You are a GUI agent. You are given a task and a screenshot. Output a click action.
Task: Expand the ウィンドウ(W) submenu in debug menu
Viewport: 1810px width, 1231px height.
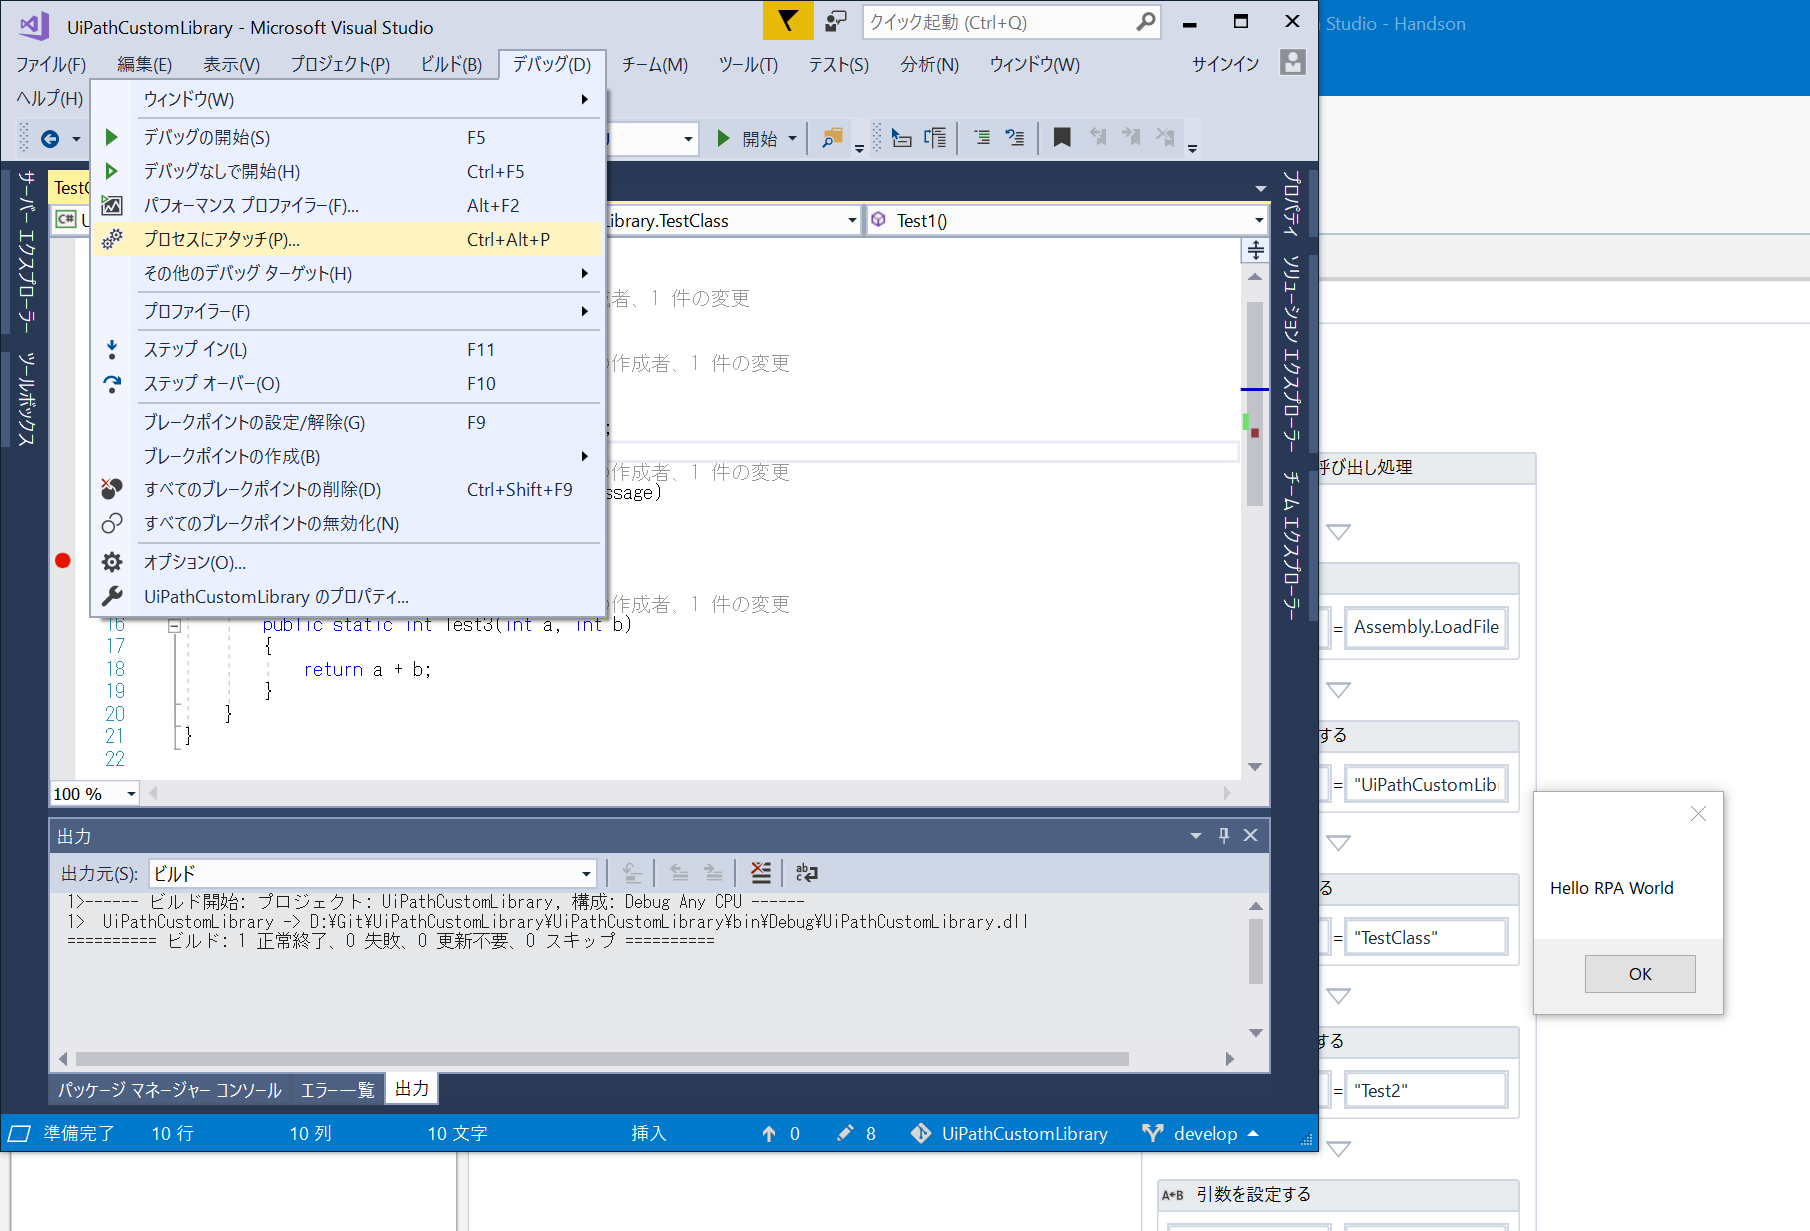(x=346, y=99)
